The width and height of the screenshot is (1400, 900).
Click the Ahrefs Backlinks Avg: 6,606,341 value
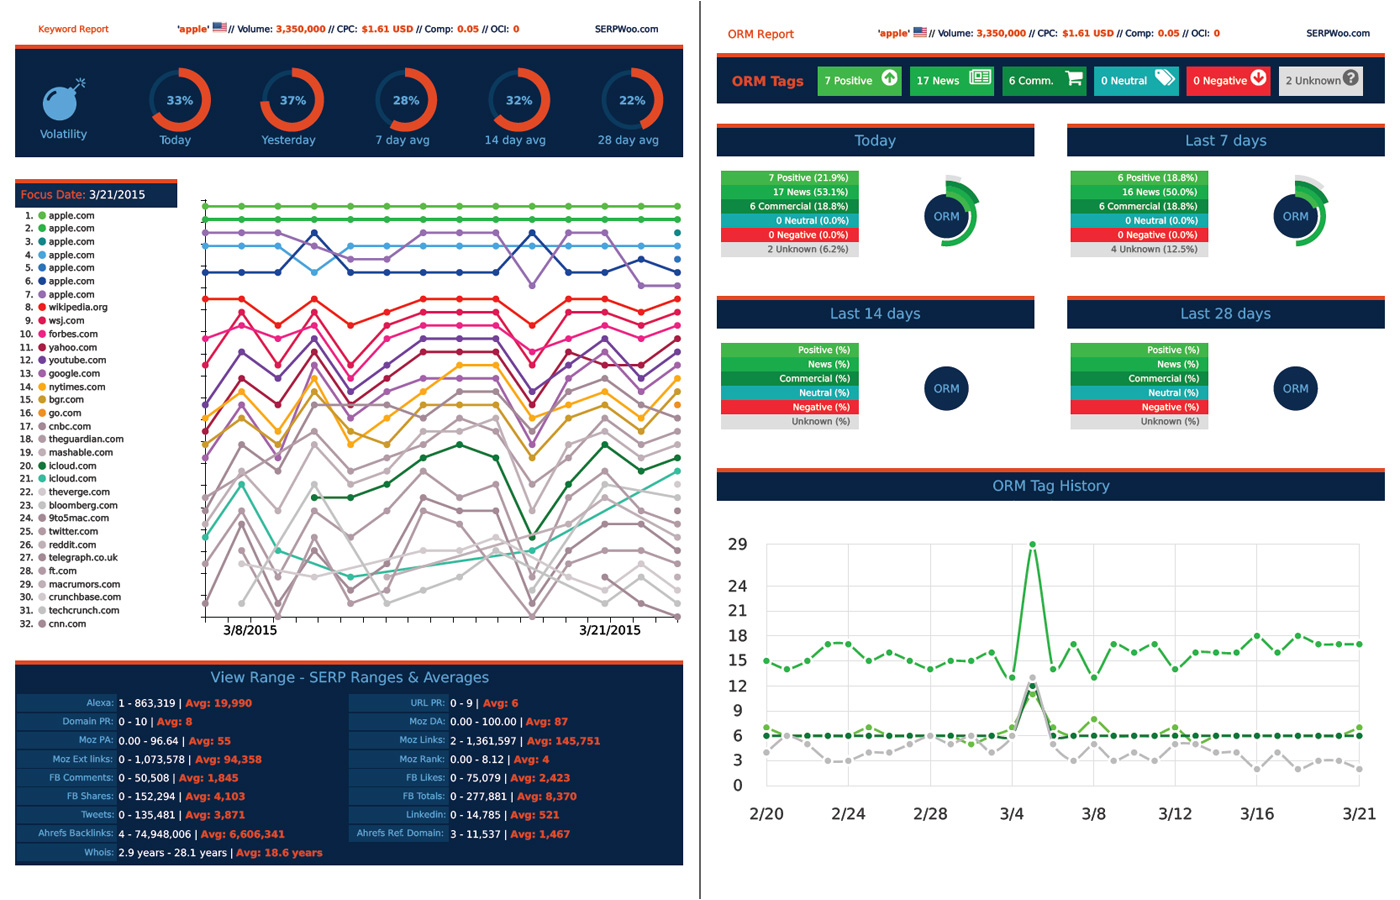point(242,834)
